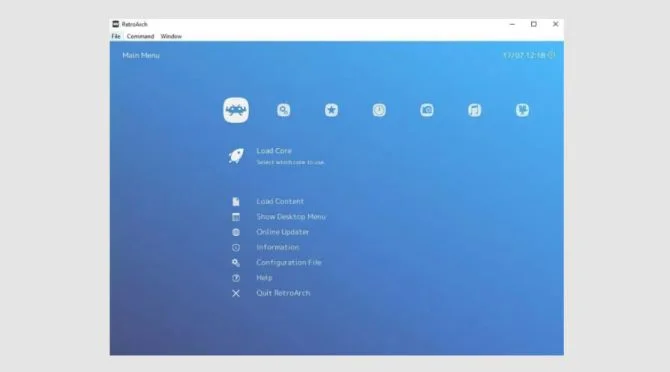Image resolution: width=670 pixels, height=372 pixels.
Task: Click the 'Select which core to use' description
Action: click(290, 162)
